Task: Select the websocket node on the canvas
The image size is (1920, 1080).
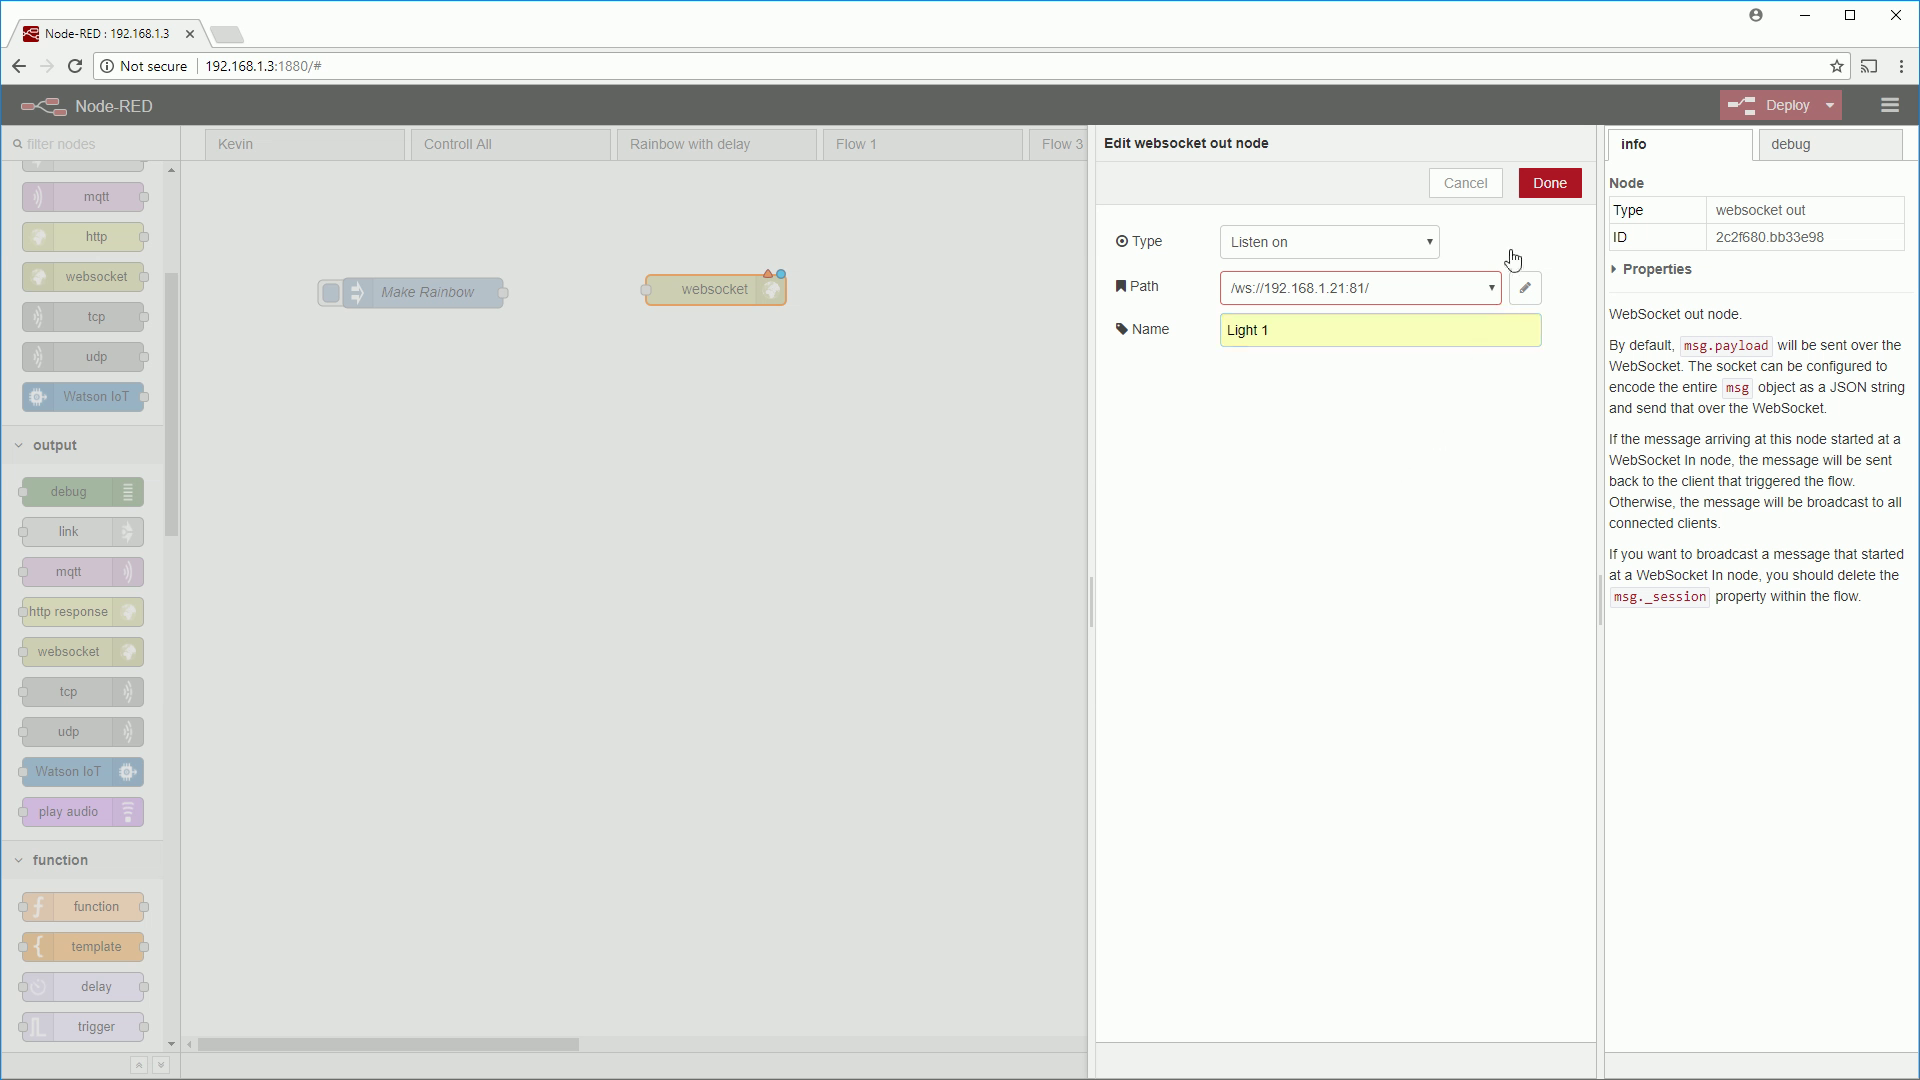Action: [715, 290]
